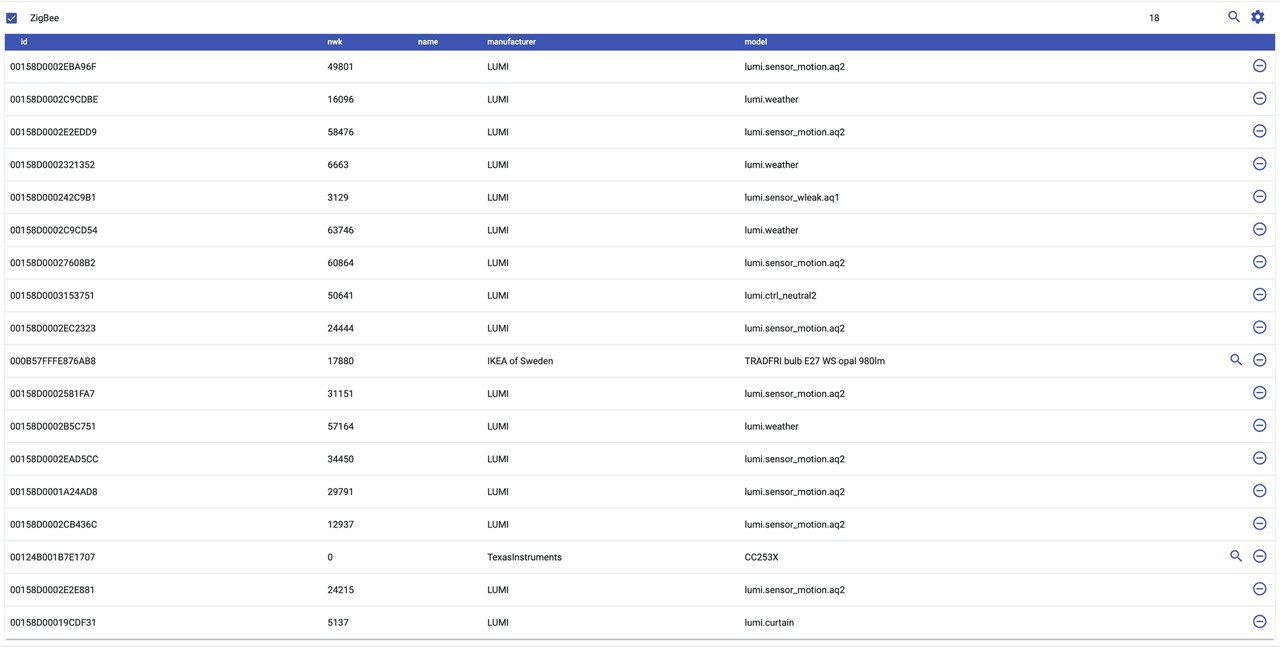
Task: Select id 00158D0002EC2323
Action: [53, 328]
